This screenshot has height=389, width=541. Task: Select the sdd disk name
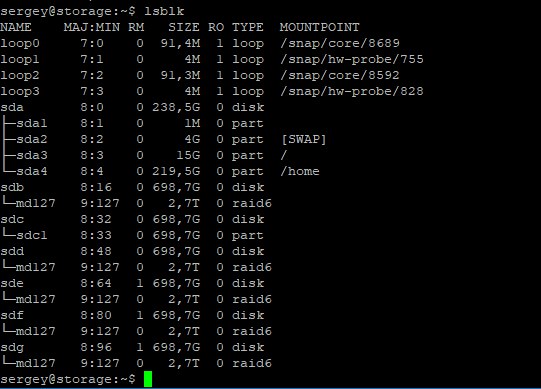[x=12, y=251]
